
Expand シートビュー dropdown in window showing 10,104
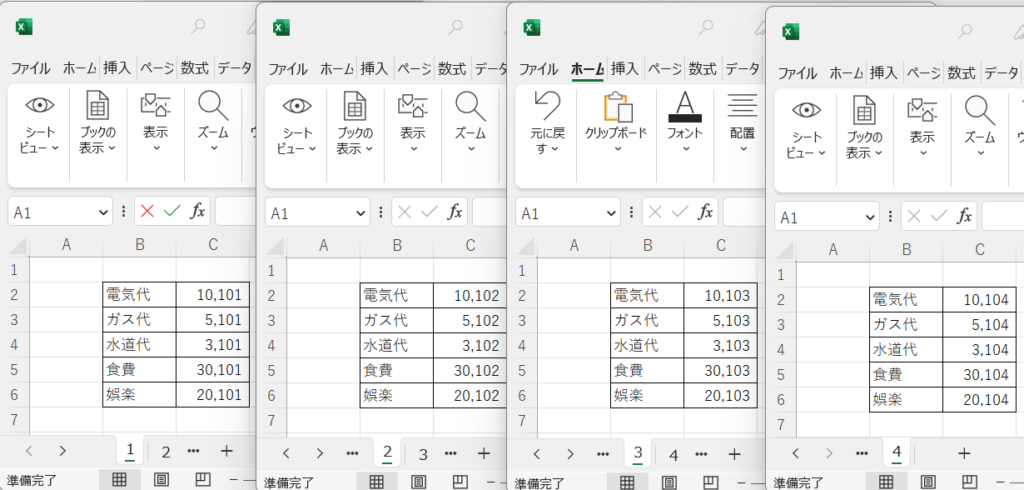pyautogui.click(x=821, y=153)
